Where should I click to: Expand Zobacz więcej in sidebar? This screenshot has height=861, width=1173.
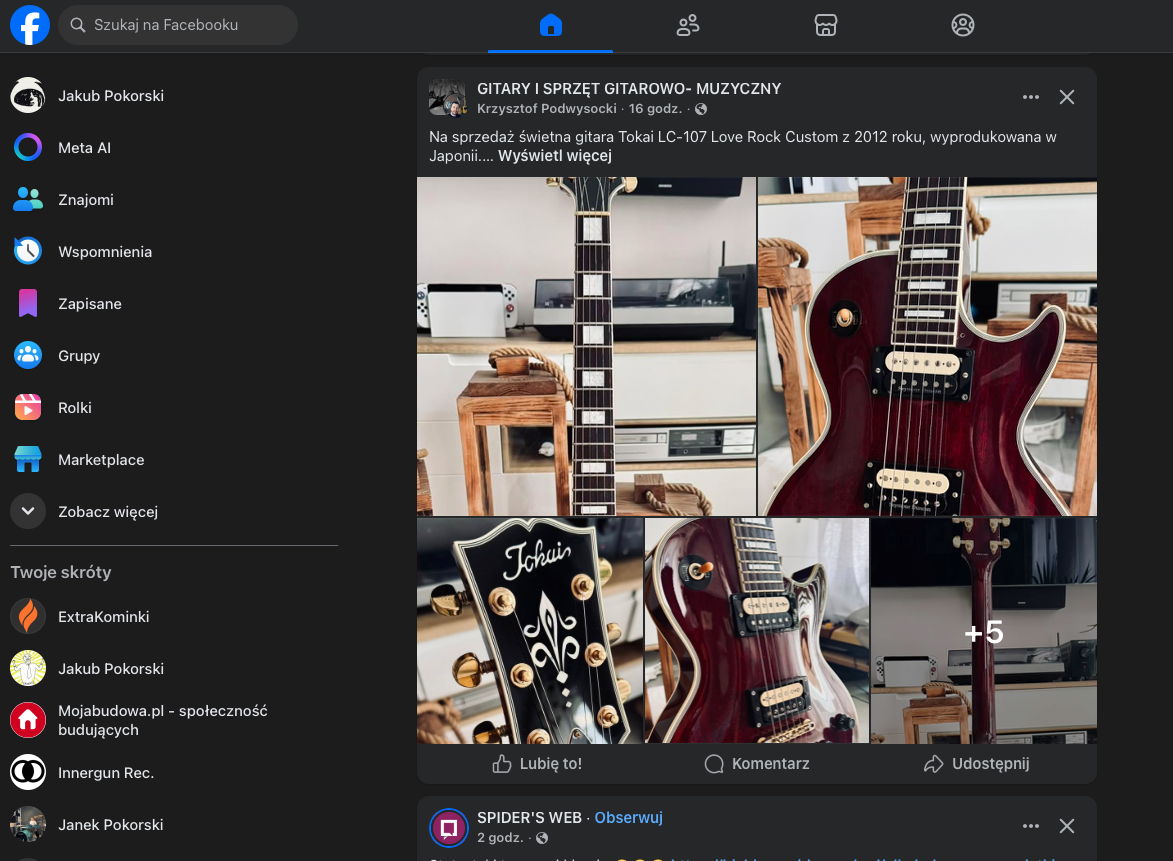point(107,512)
